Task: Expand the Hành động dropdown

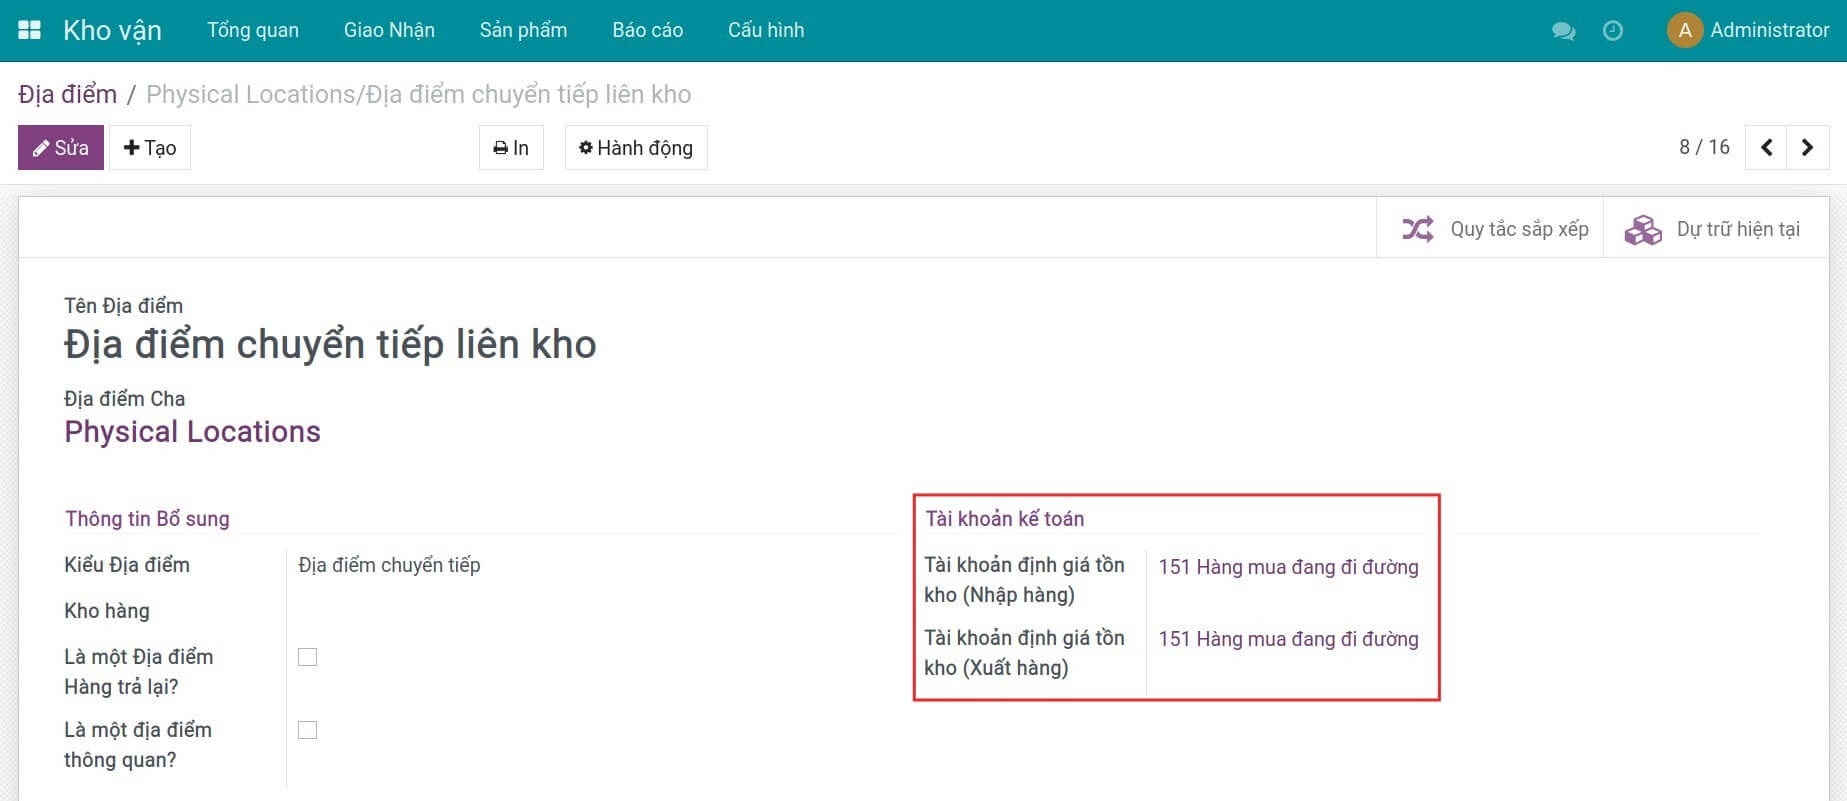Action: tap(636, 148)
